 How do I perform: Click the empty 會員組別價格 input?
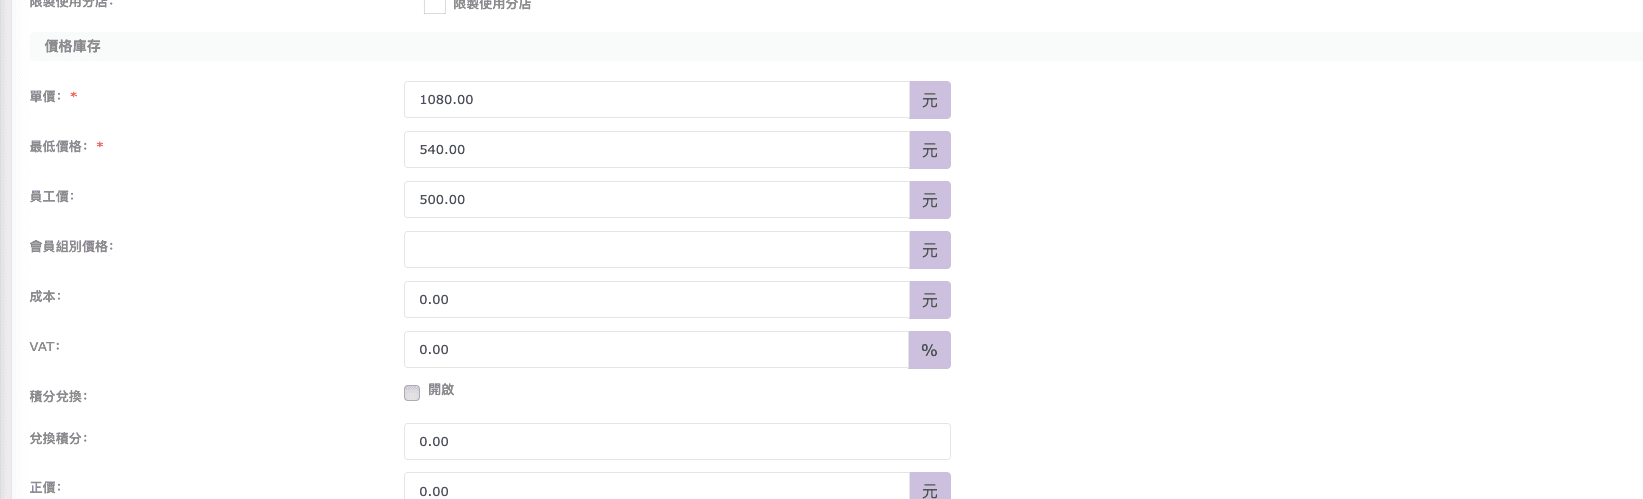[656, 250]
